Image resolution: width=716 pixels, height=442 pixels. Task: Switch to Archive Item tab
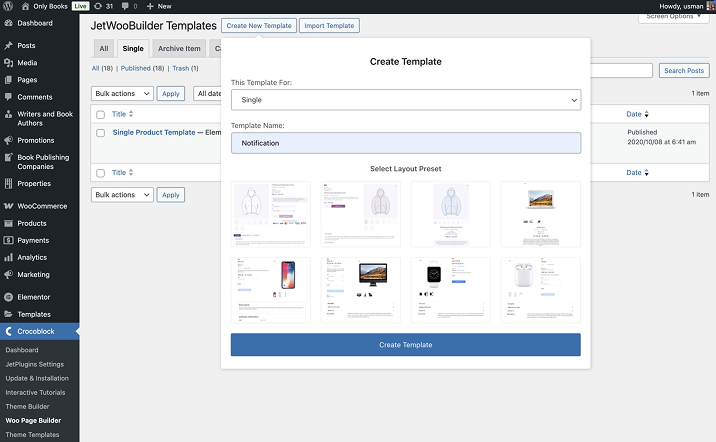click(179, 48)
